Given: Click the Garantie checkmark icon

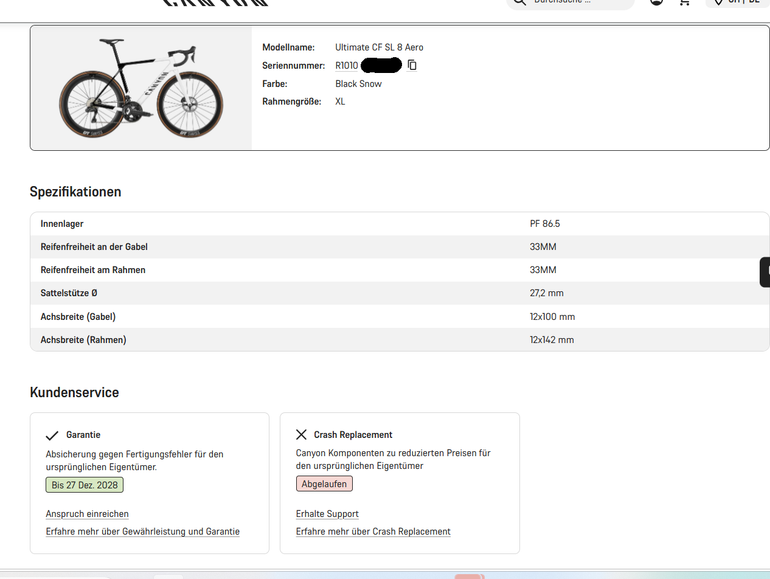Looking at the screenshot, I should point(52,435).
